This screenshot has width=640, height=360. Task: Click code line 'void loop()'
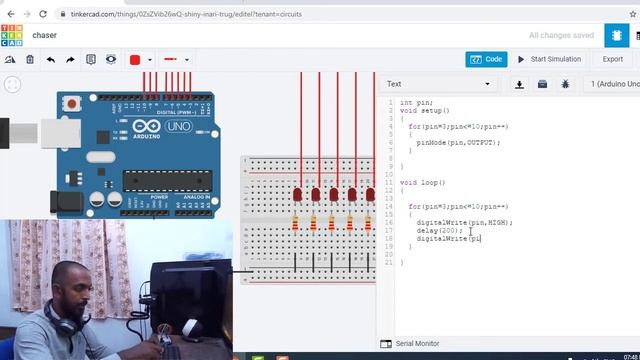click(422, 182)
